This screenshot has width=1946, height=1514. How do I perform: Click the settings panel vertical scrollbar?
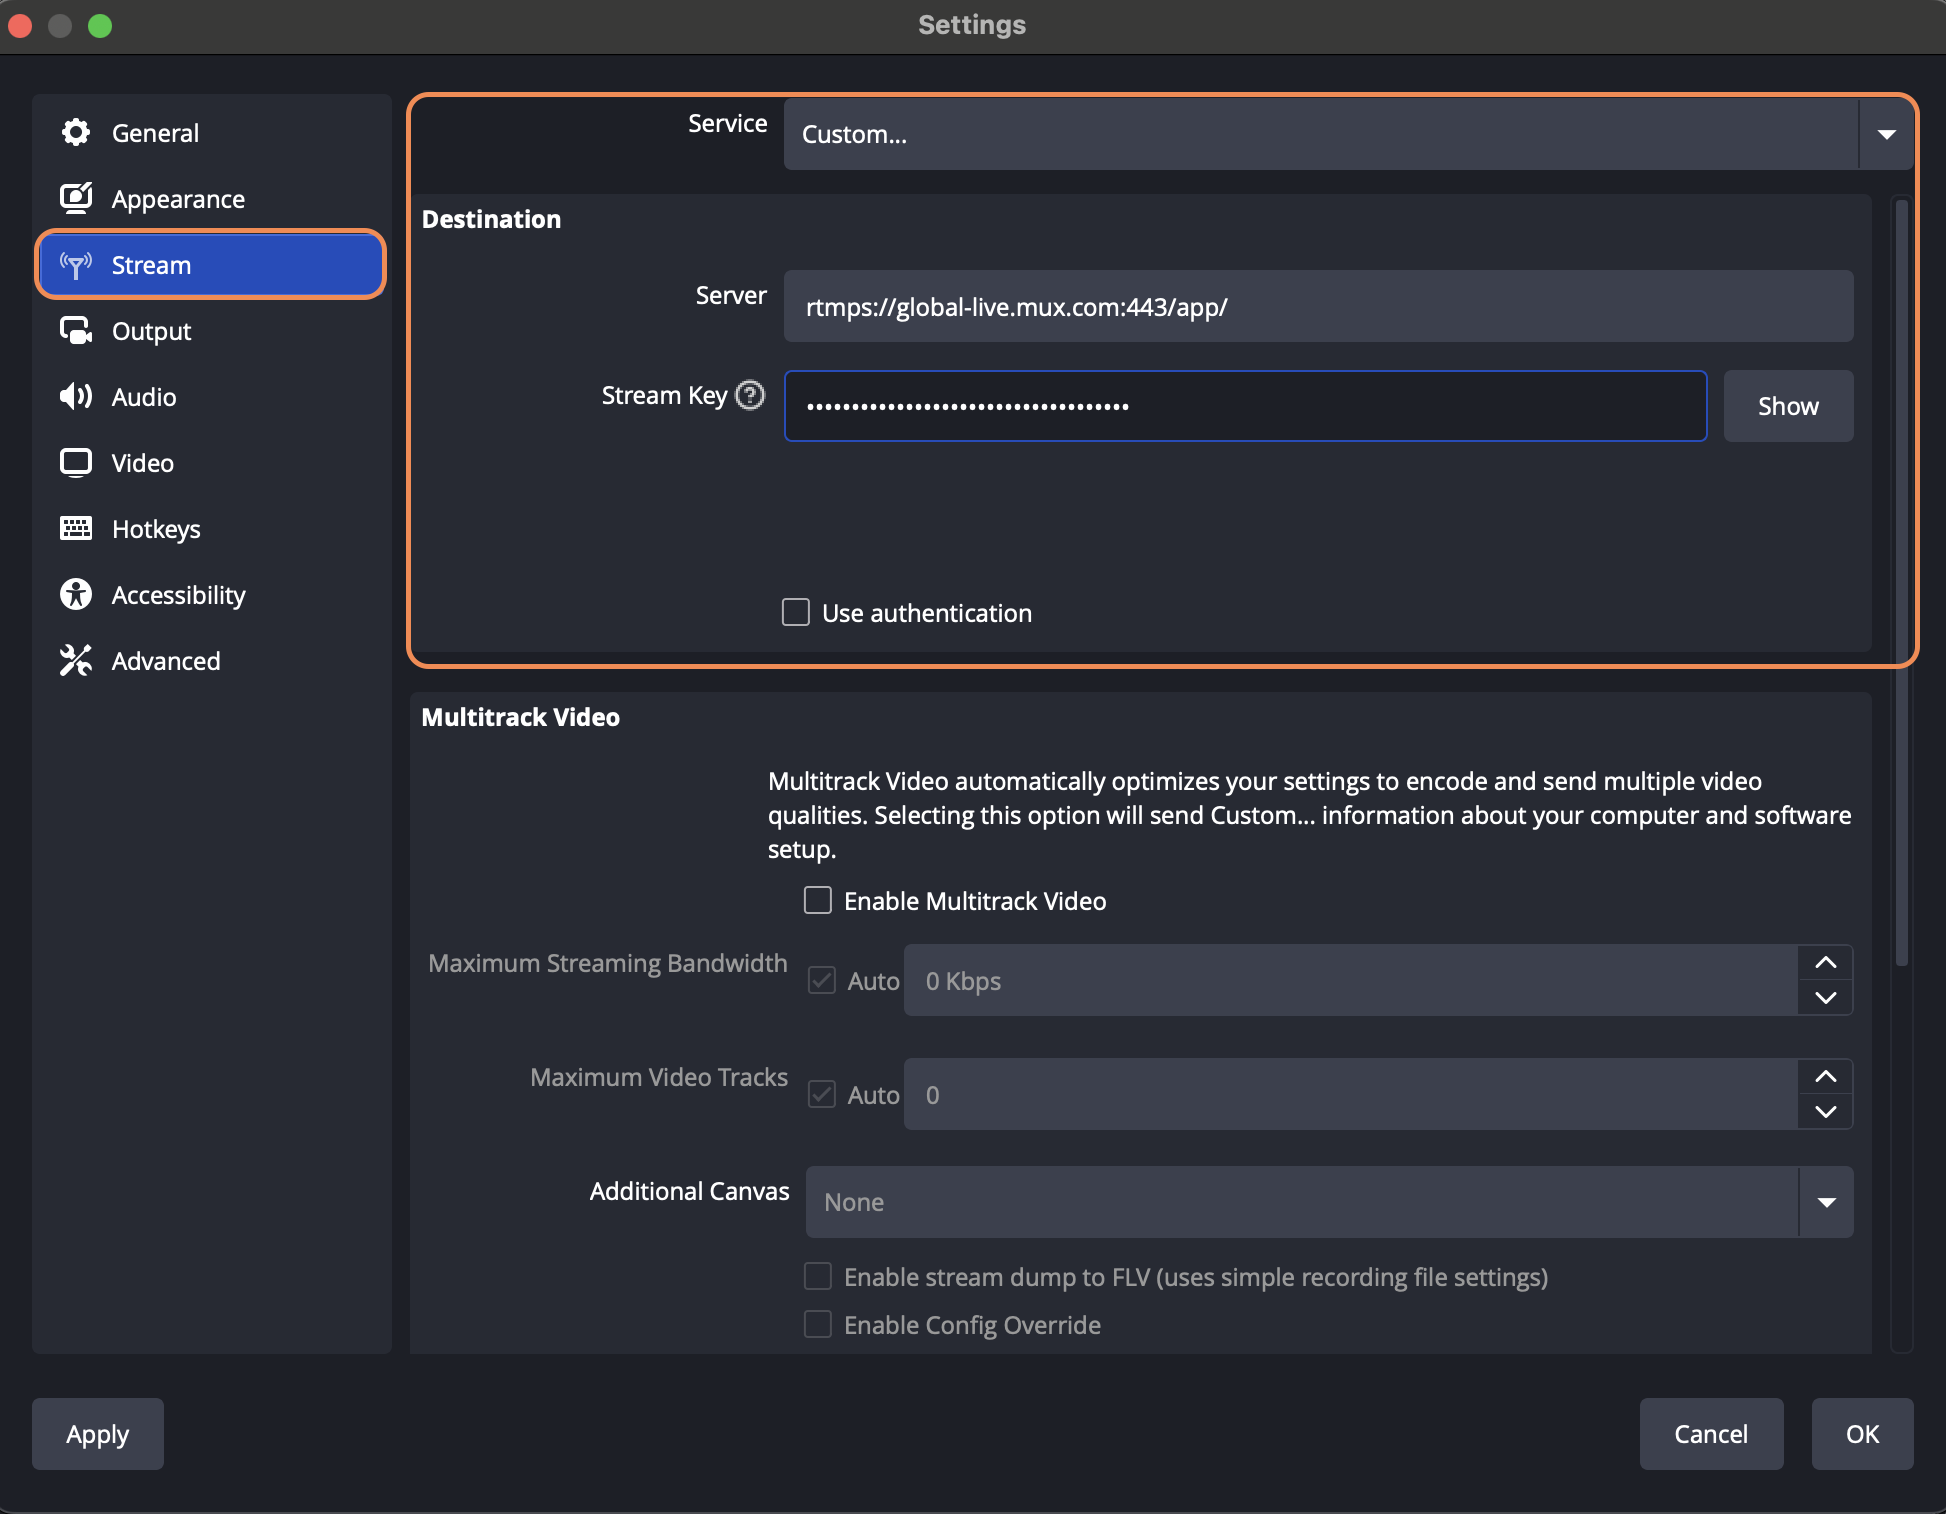1902,584
